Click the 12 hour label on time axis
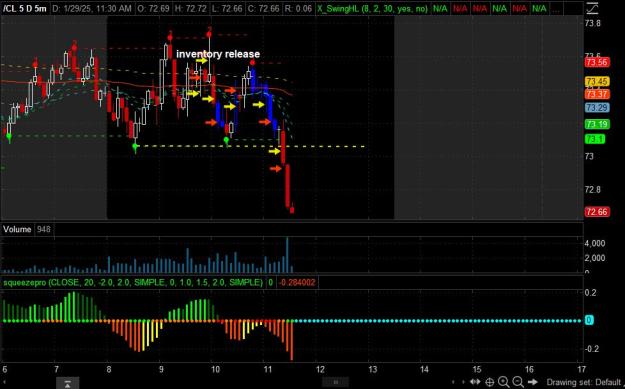Viewport: 625px width, 389px height. tap(320, 369)
